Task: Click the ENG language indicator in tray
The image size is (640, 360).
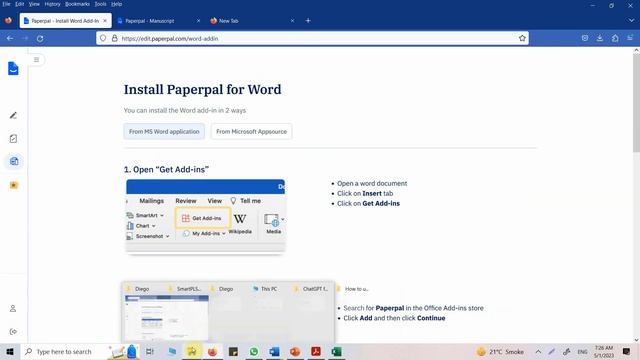Action: 582,351
